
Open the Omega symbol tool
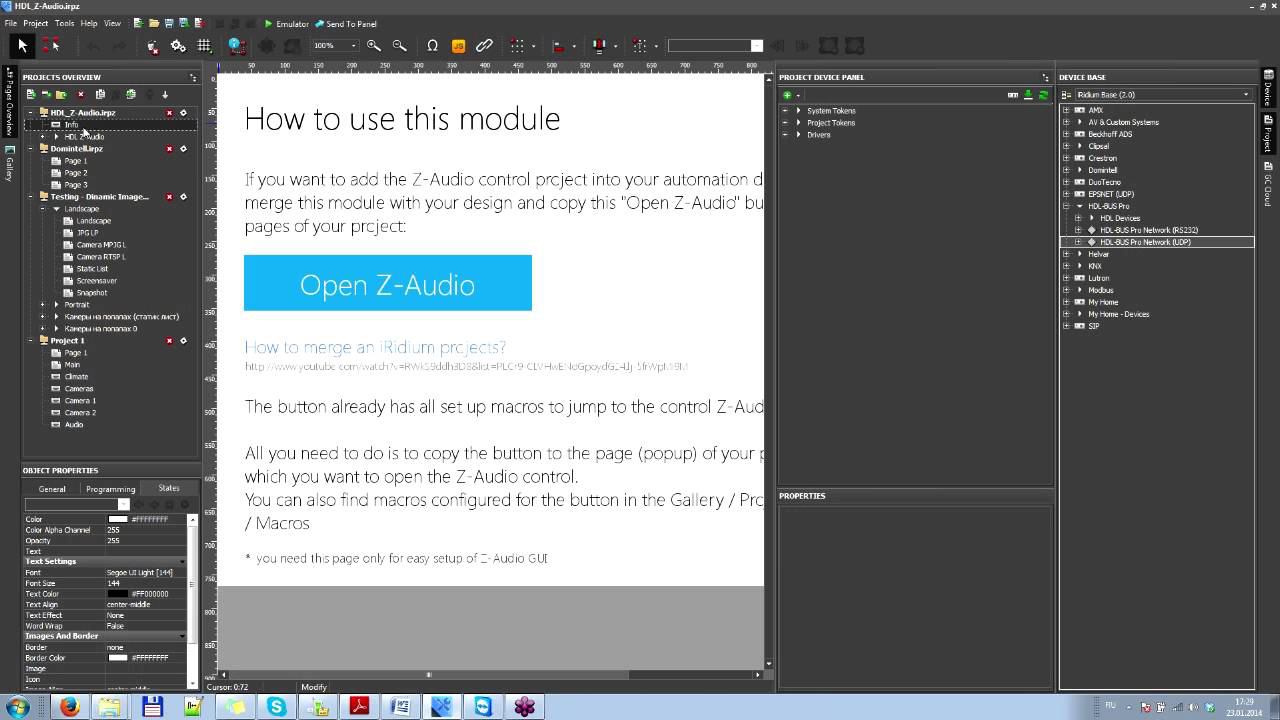coord(432,45)
